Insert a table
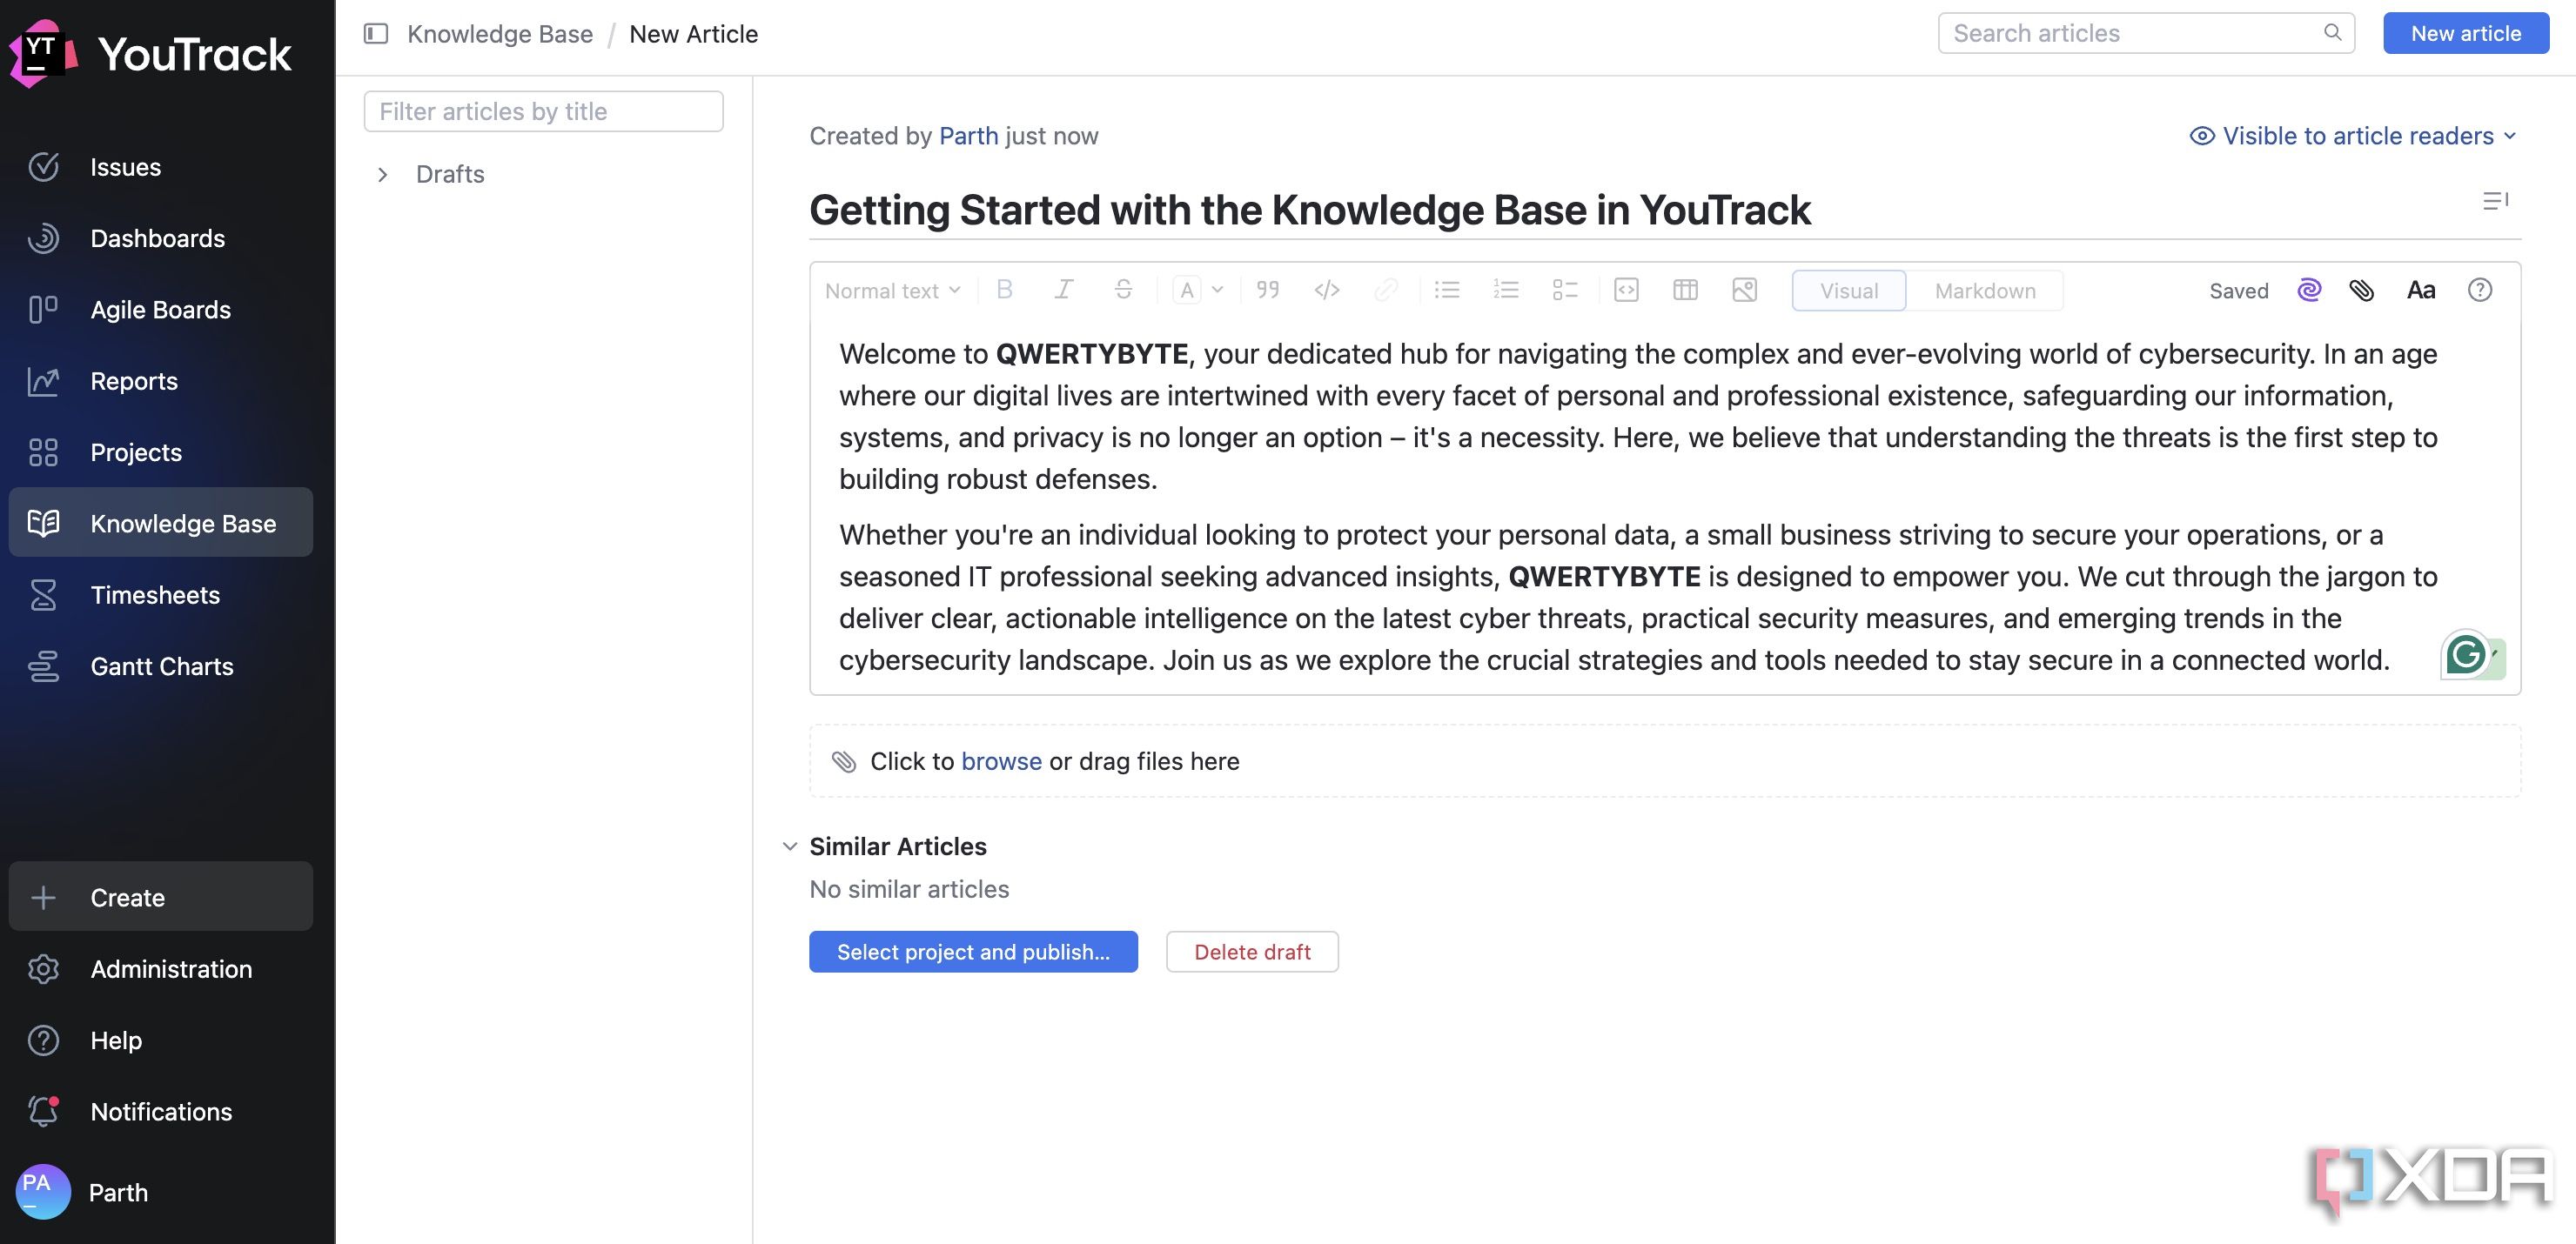The height and width of the screenshot is (1244, 2576). point(1686,290)
